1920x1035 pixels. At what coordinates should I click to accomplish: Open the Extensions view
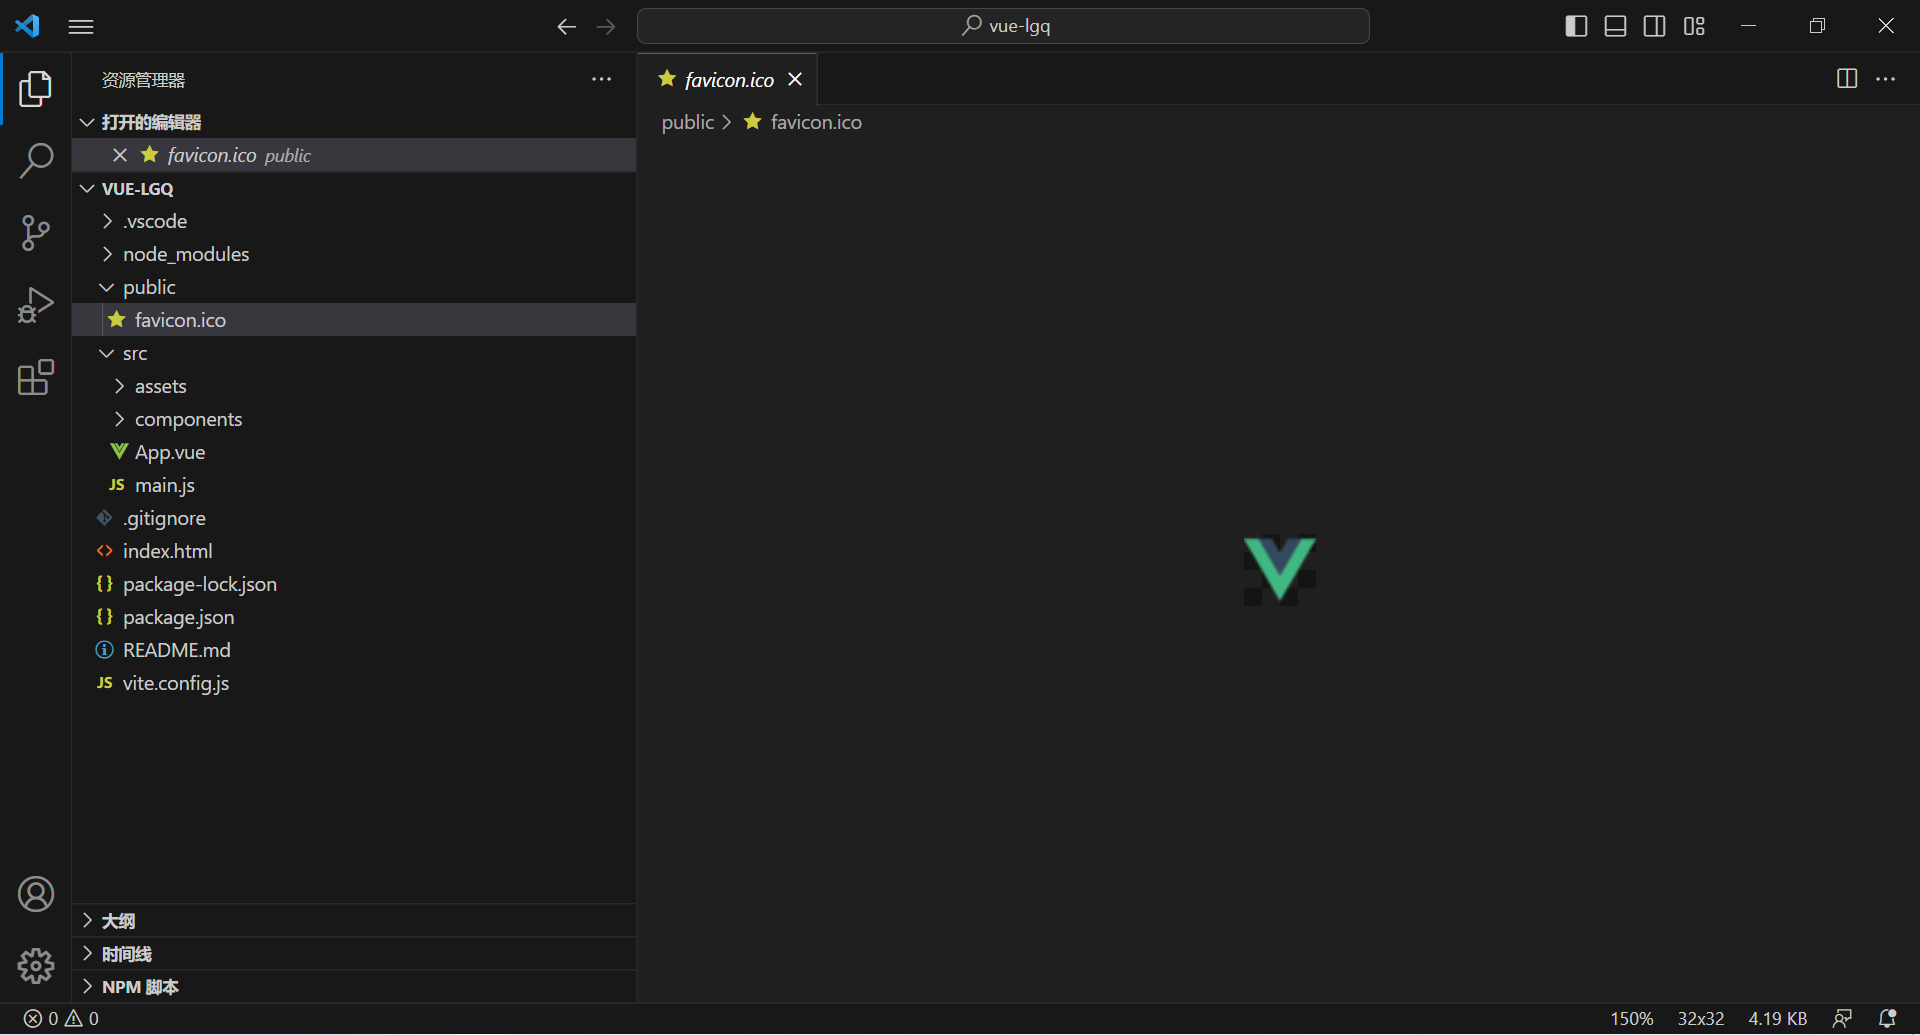tap(36, 378)
